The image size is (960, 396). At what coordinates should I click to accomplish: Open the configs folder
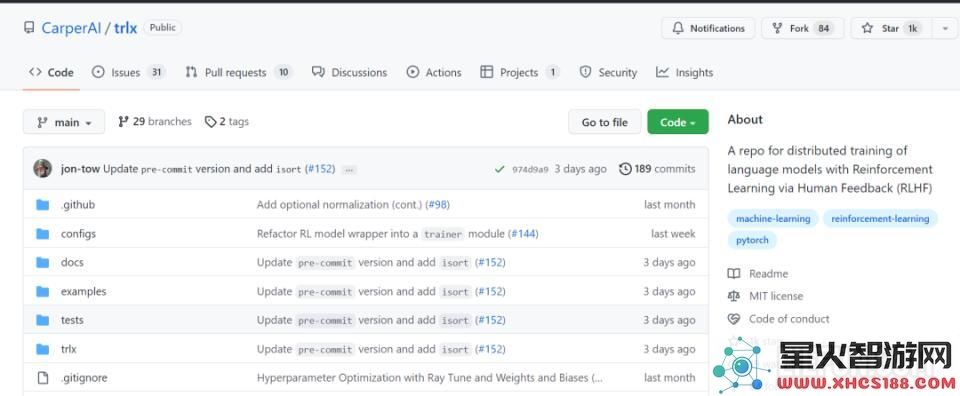tap(78, 234)
